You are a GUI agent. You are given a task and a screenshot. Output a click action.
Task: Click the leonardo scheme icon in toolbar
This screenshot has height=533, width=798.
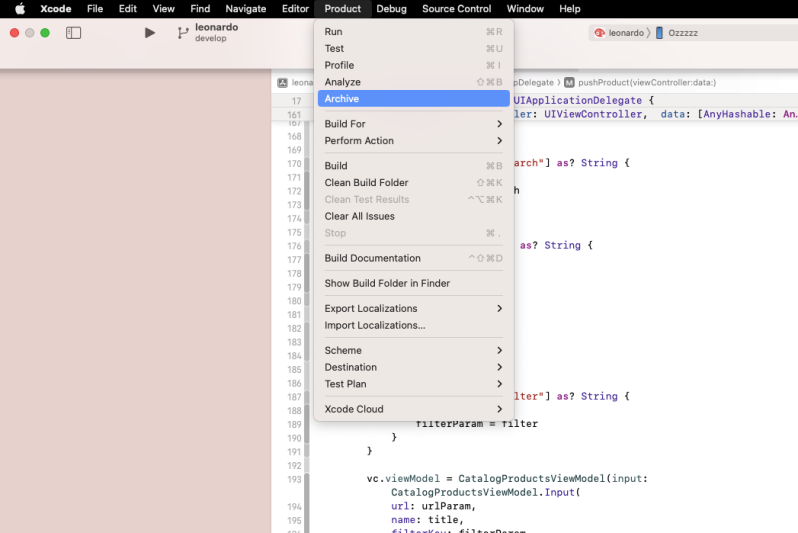[600, 33]
